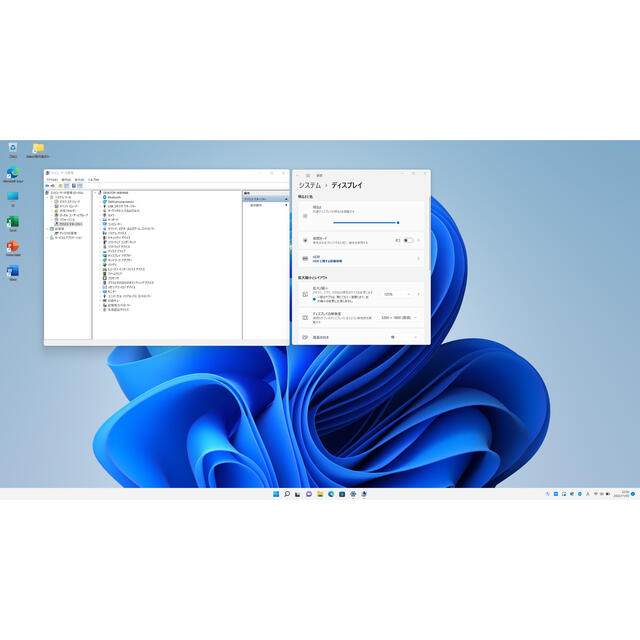The image size is (640, 640).
Task: Click the Settings window back arrow
Action: tap(298, 175)
